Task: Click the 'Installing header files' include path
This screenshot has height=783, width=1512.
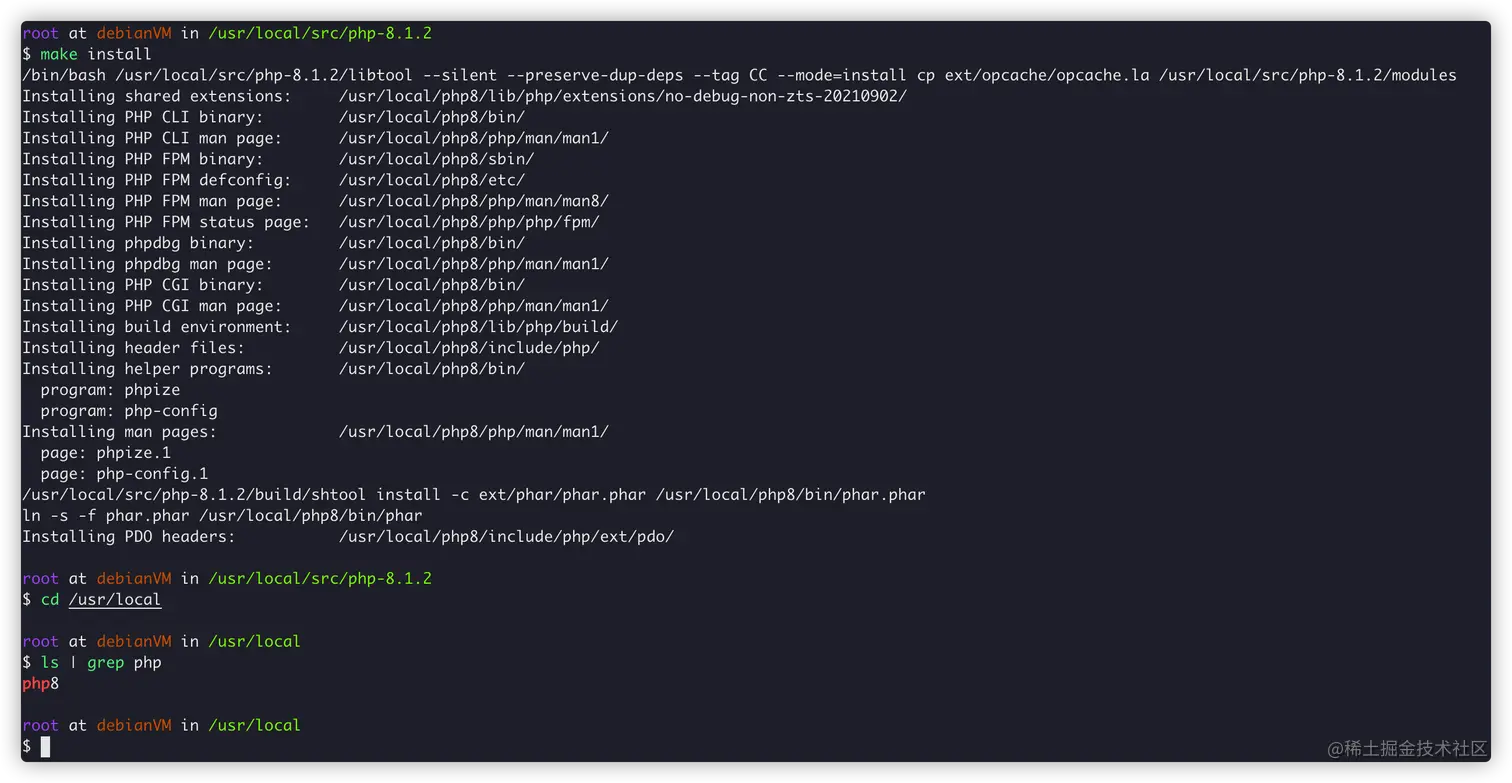Action: pos(469,348)
